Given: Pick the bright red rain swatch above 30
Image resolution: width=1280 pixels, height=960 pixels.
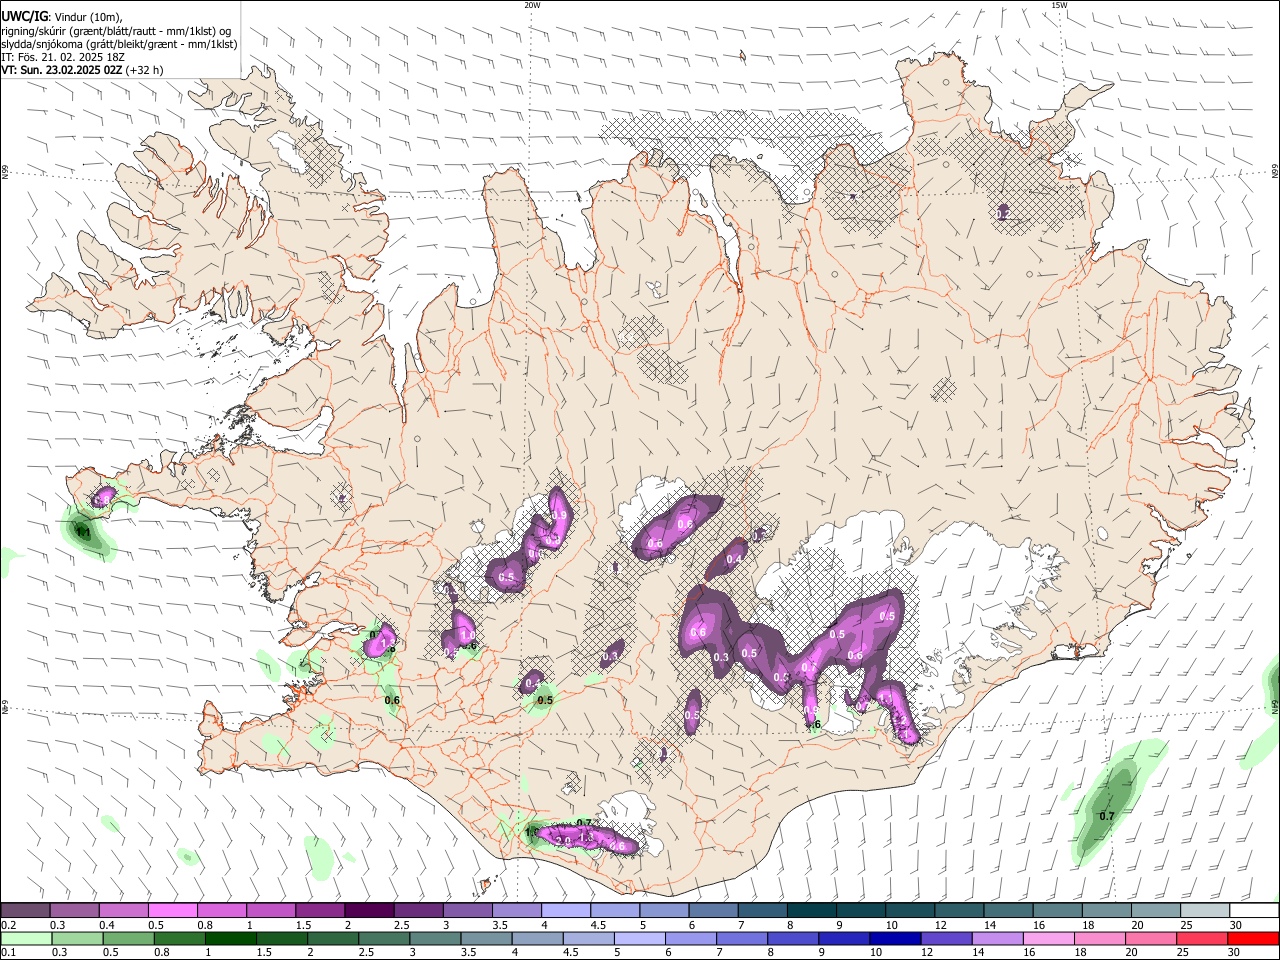Looking at the screenshot, I should (x=1254, y=938).
